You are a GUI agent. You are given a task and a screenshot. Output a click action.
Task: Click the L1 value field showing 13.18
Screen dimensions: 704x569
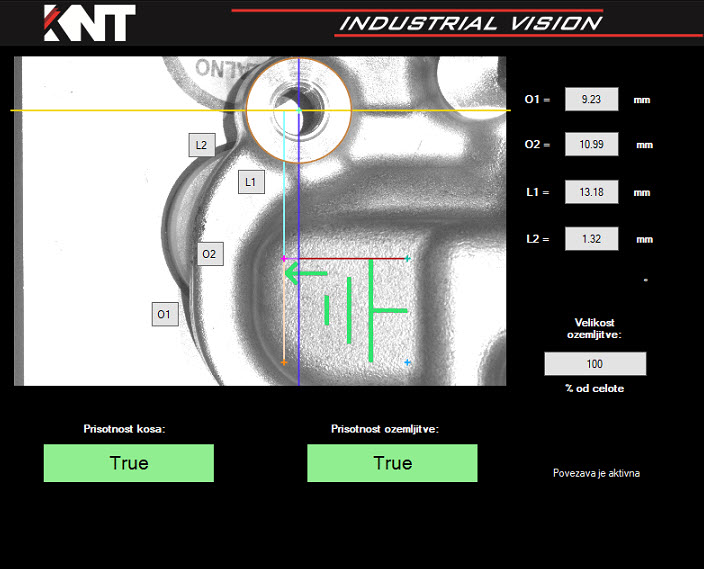click(x=591, y=192)
